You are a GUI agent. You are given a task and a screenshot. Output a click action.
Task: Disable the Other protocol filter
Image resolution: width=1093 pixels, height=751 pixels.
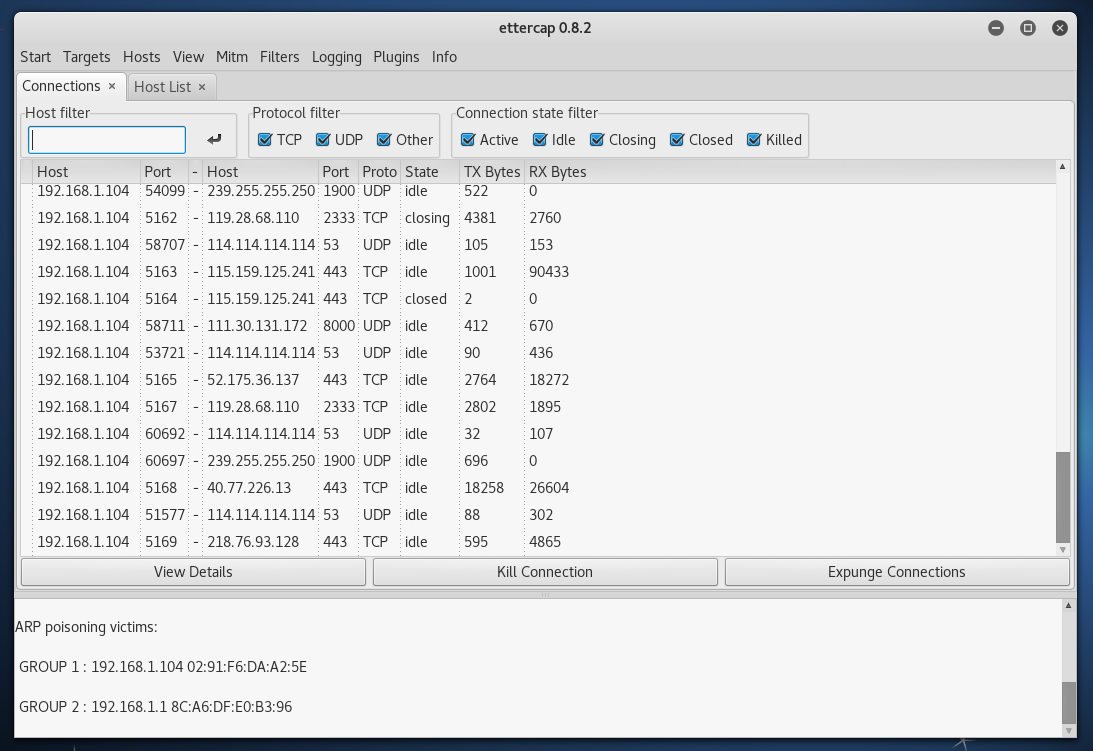point(384,139)
